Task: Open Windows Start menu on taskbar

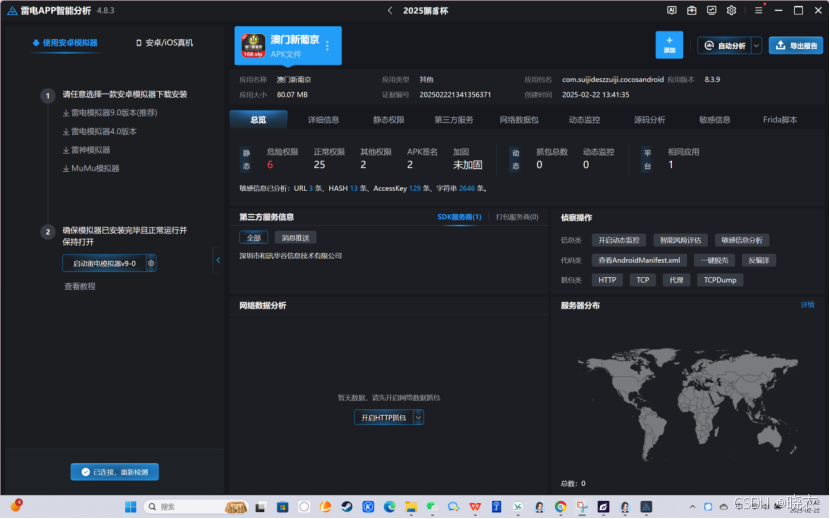Action: coord(130,507)
